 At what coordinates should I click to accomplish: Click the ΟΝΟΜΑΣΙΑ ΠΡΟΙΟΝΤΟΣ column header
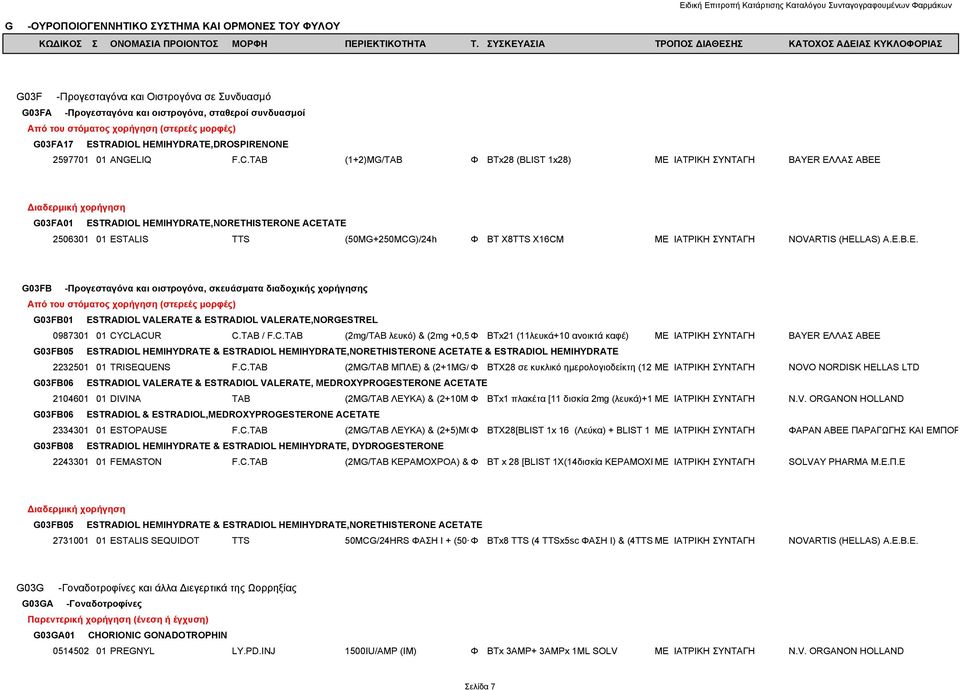pyautogui.click(x=164, y=44)
